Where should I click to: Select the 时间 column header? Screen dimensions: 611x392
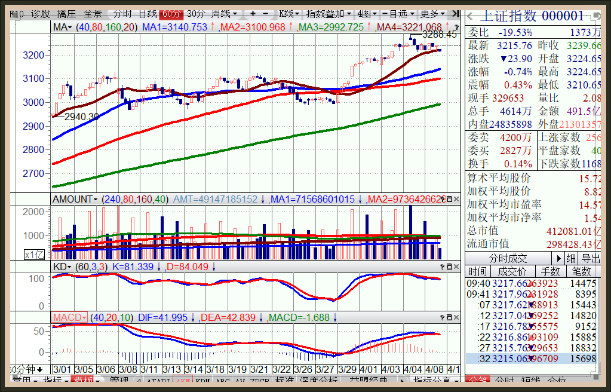(477, 271)
